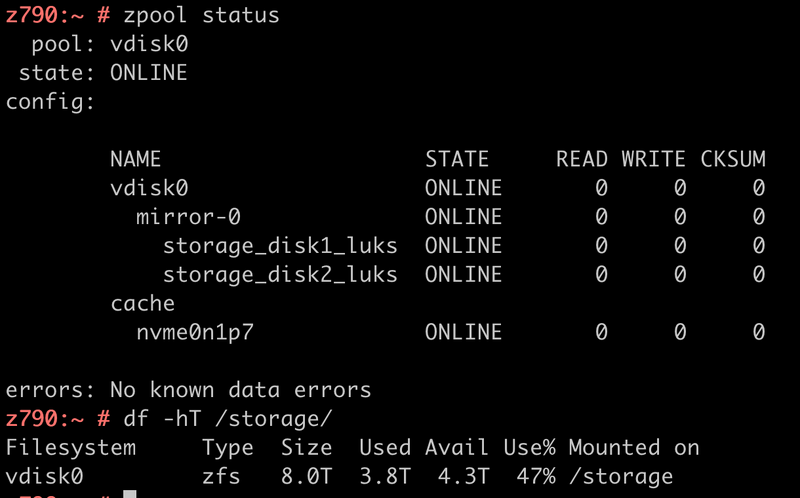800x498 pixels.
Task: Click the CKSUM column header
Action: coord(733,159)
